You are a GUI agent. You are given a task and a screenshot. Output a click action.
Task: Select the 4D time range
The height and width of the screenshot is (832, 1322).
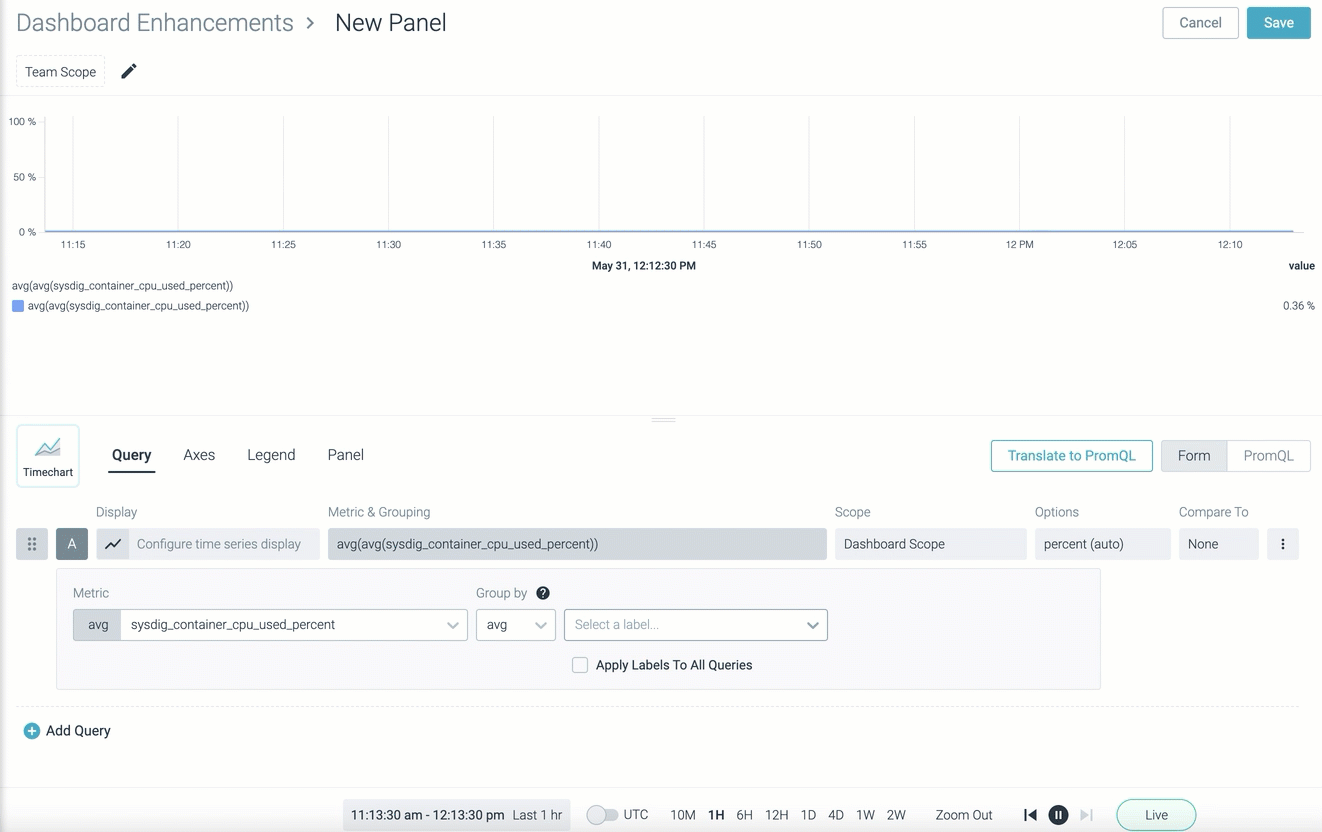pyautogui.click(x=836, y=815)
